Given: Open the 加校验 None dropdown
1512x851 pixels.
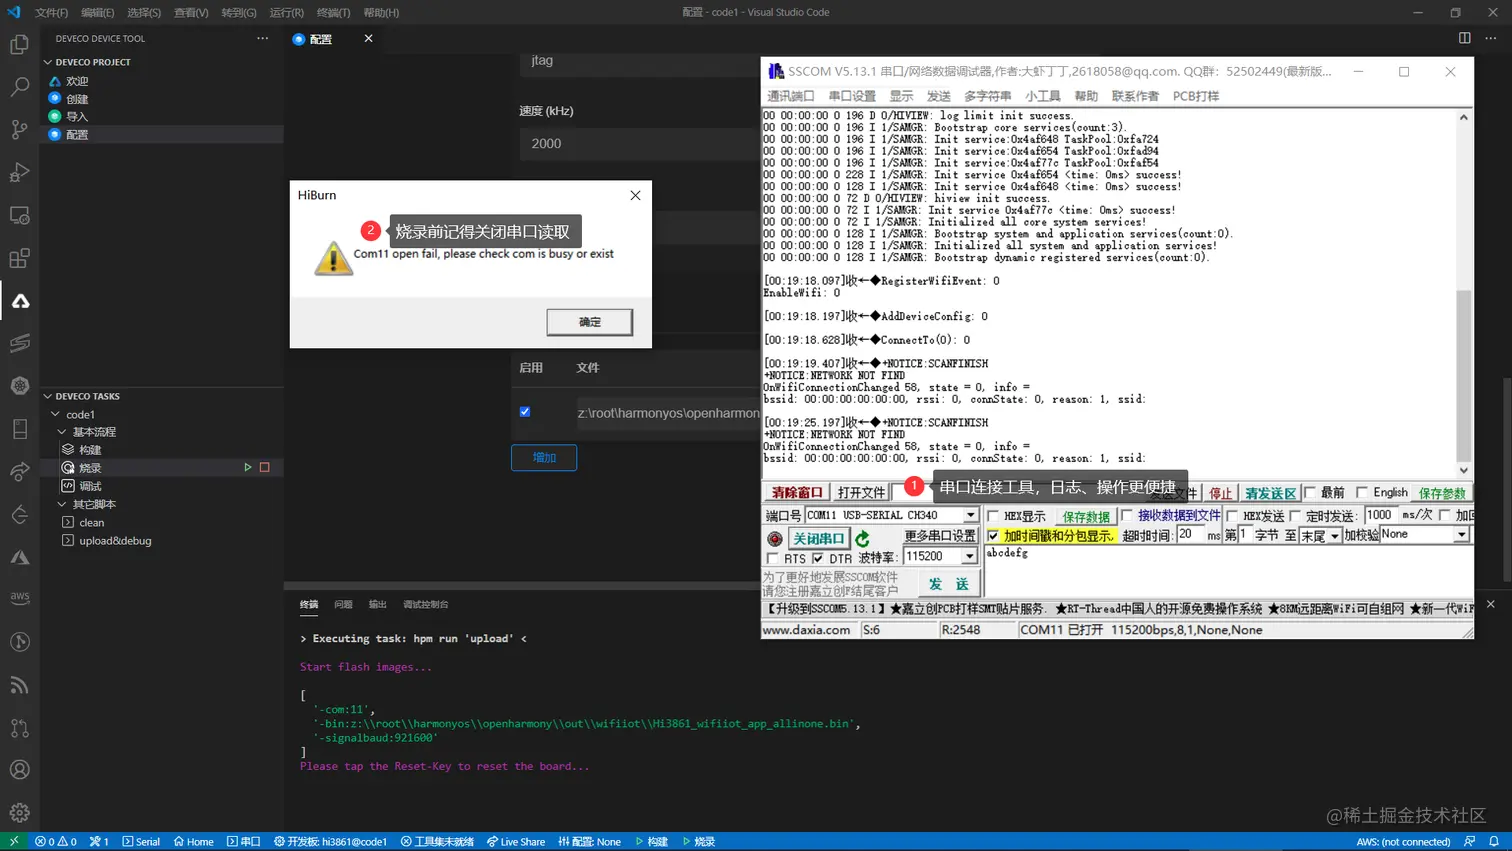Looking at the screenshot, I should pyautogui.click(x=1461, y=535).
